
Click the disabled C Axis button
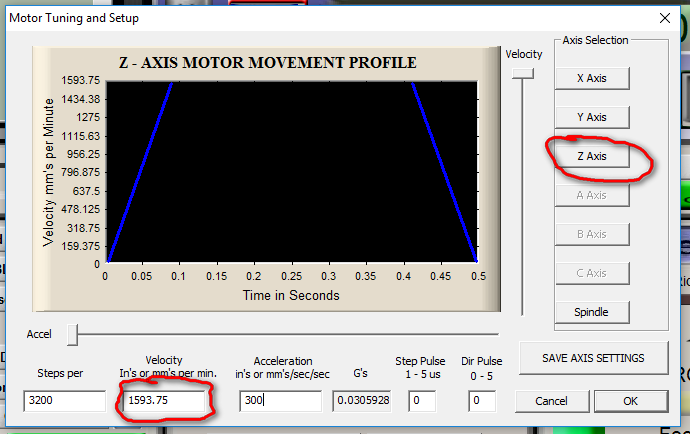[592, 273]
